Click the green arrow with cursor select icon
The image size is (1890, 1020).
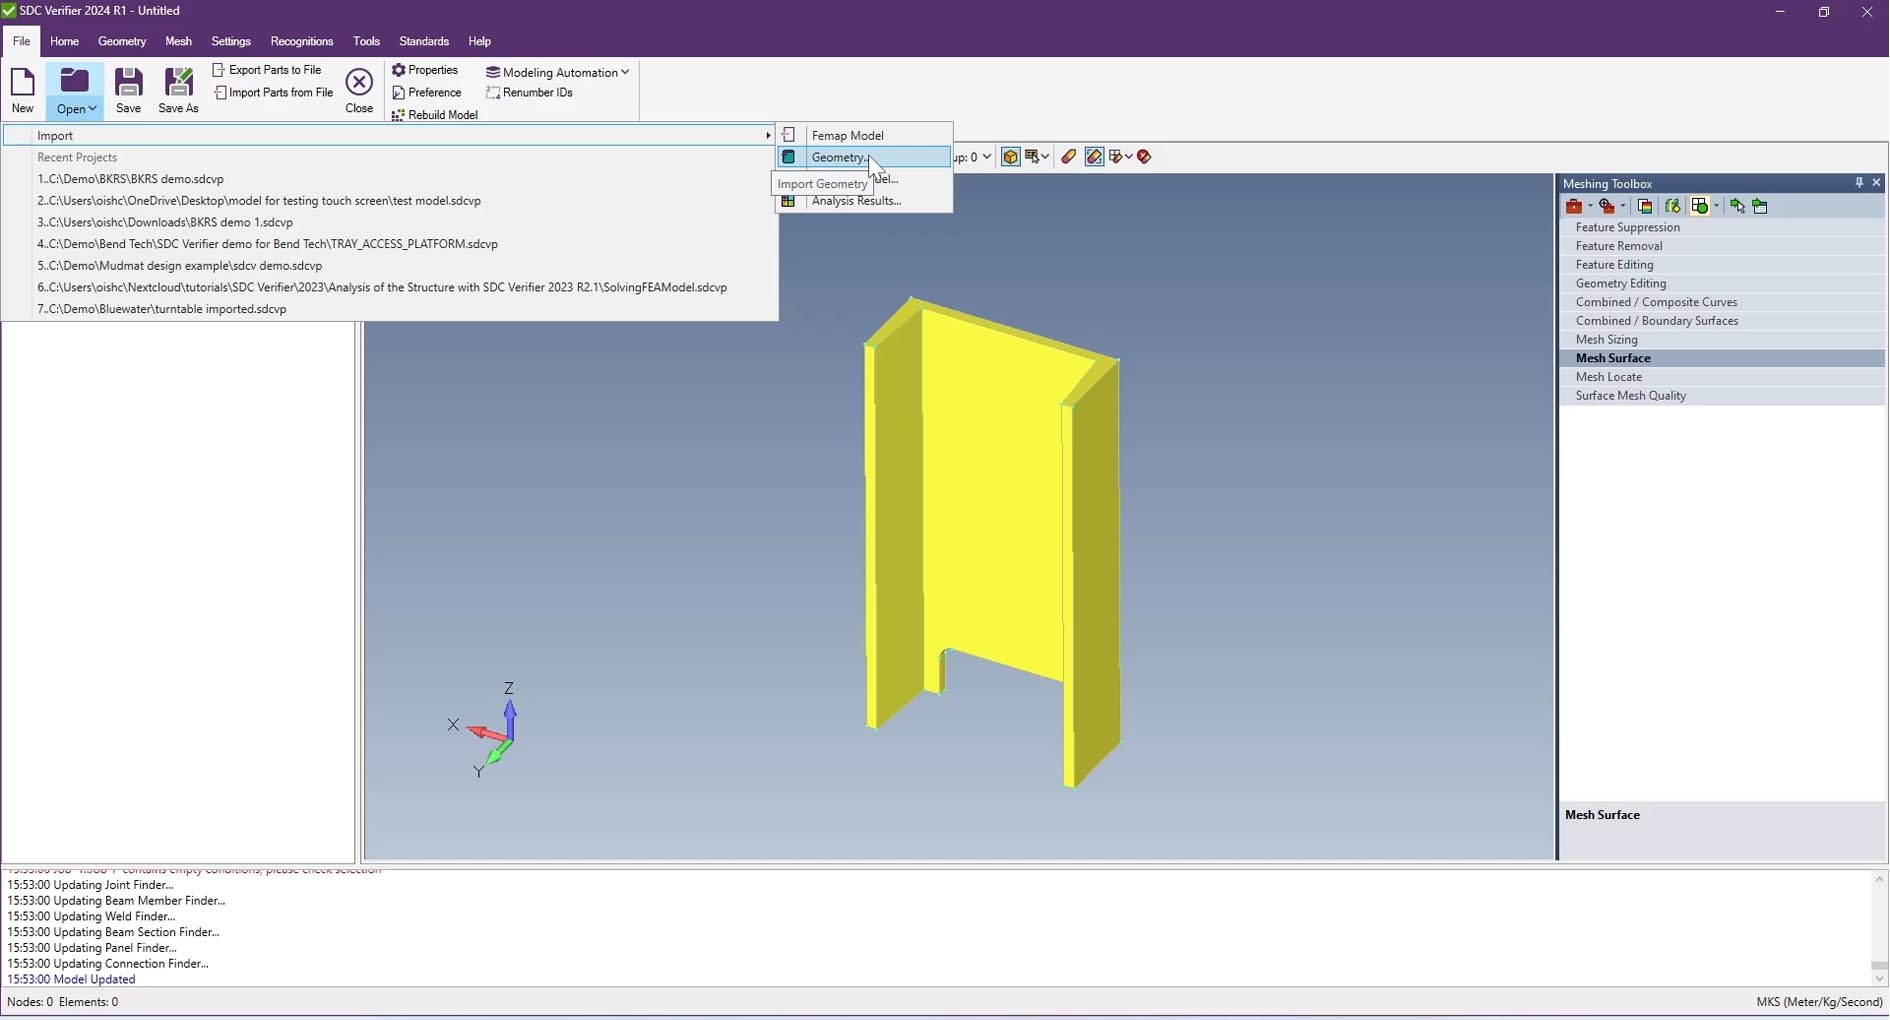[x=1737, y=206]
